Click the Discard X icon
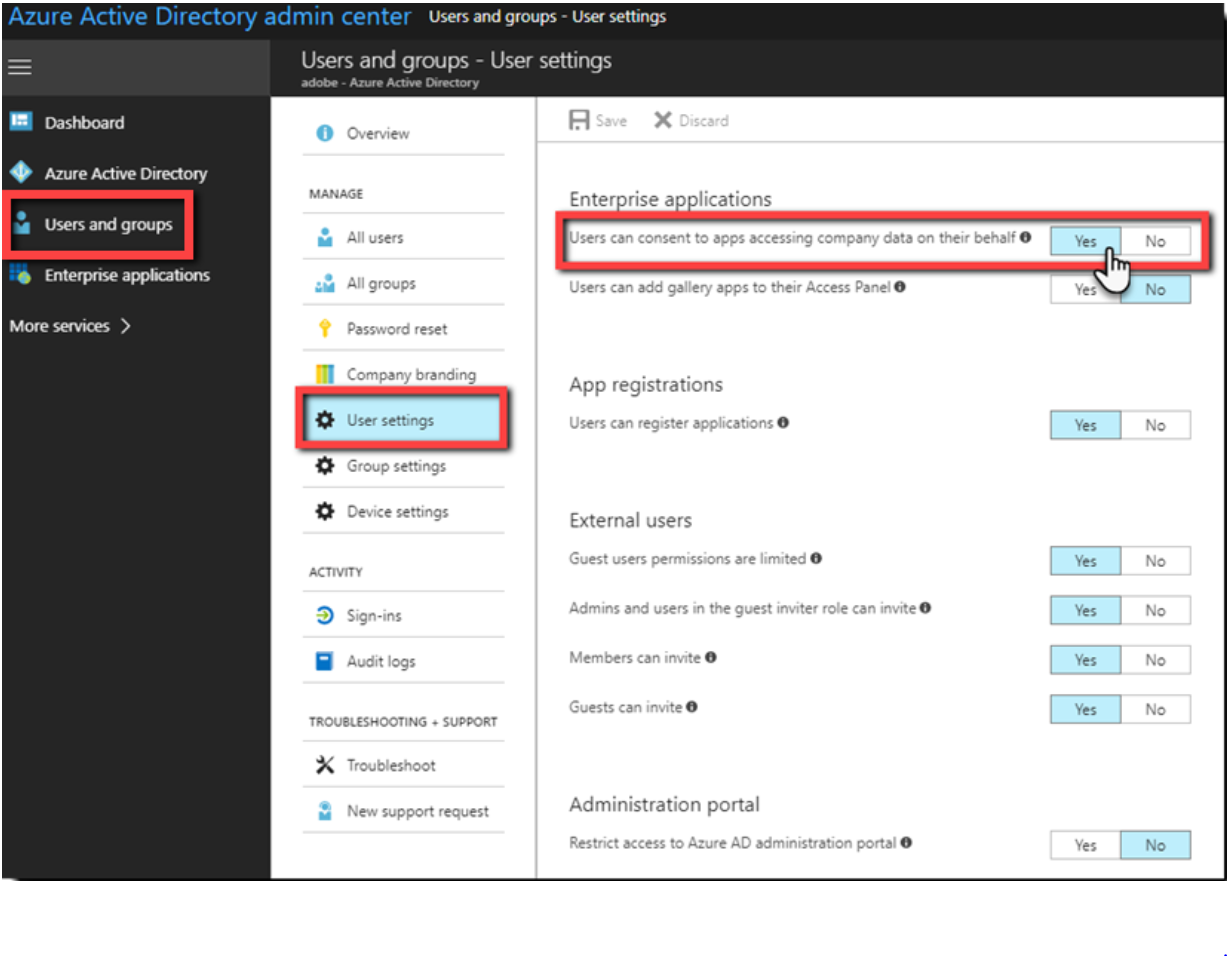 [663, 120]
